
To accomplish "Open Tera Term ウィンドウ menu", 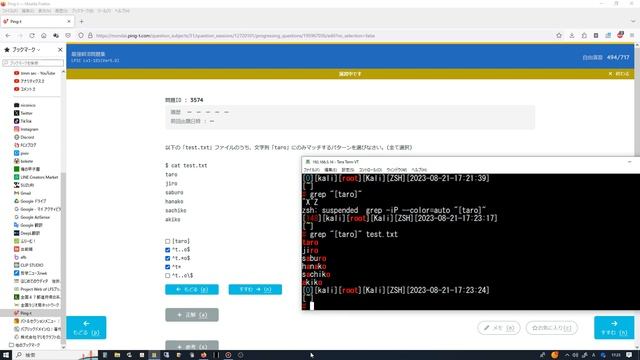I will coord(397,170).
